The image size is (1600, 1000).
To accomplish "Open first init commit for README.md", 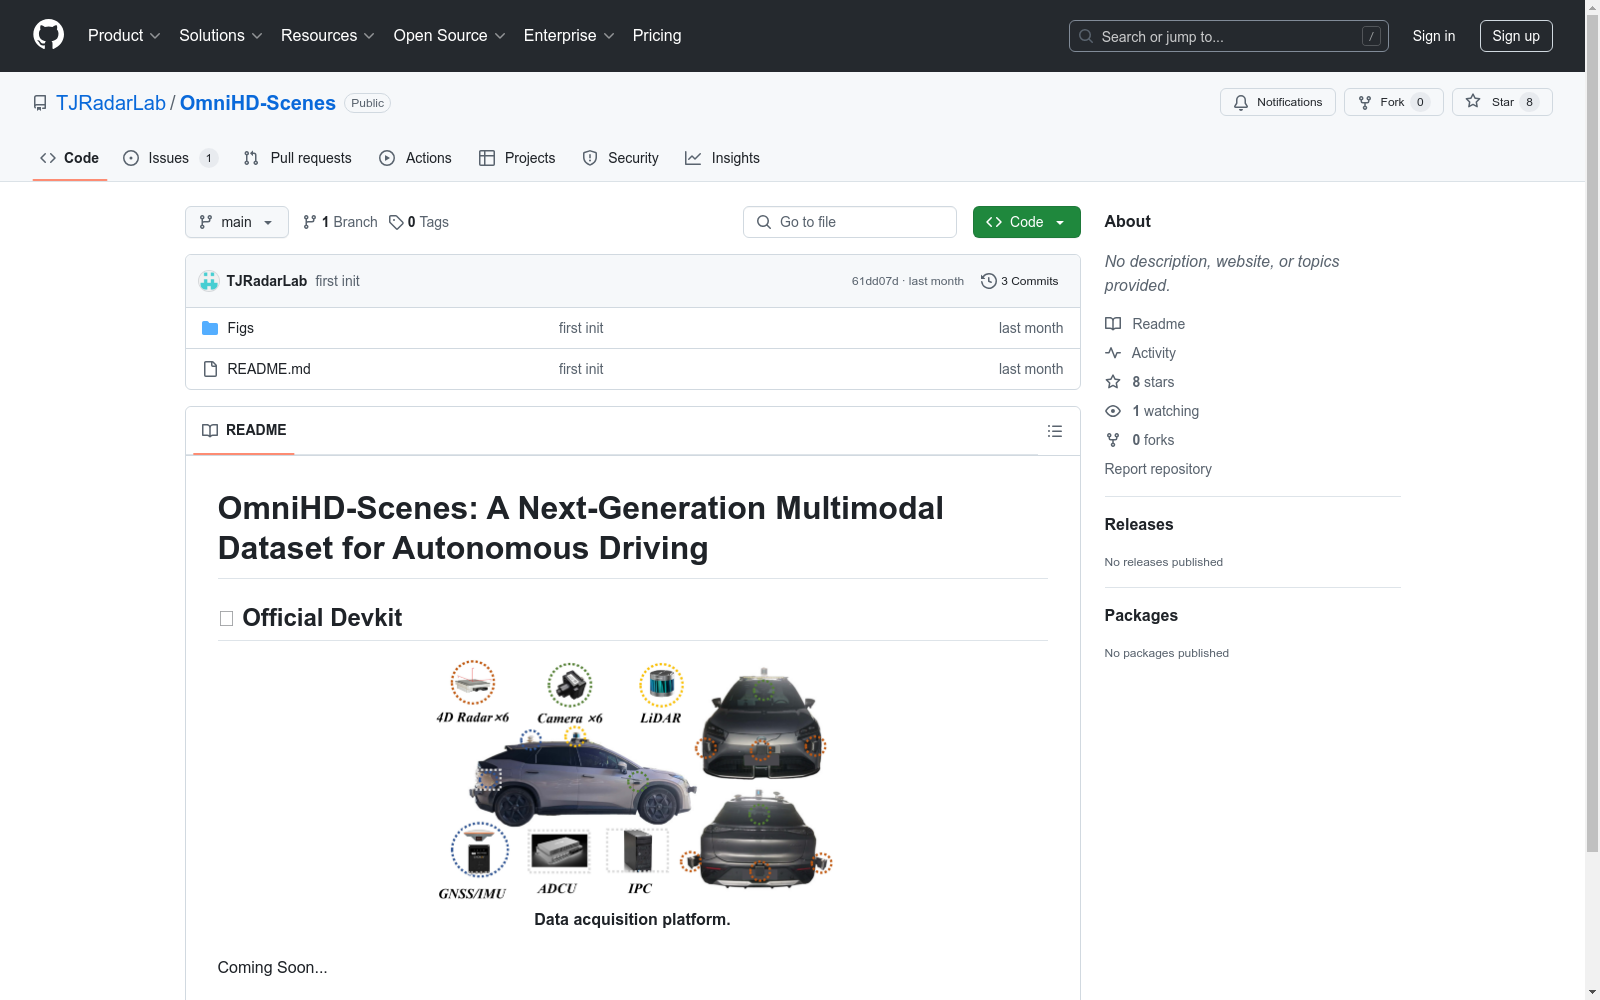I will (x=581, y=369).
